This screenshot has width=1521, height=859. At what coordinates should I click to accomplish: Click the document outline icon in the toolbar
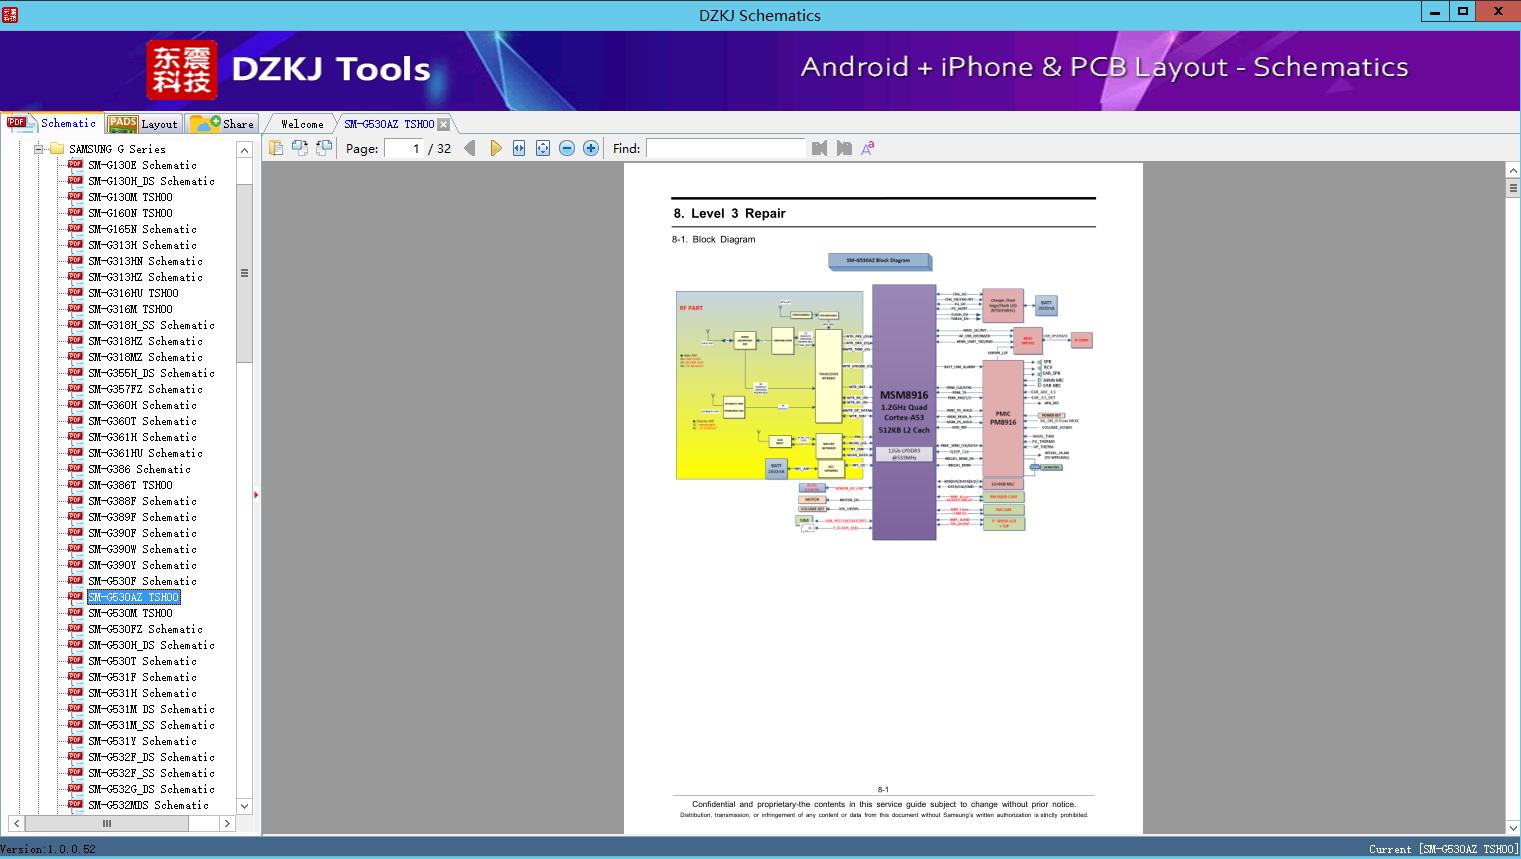click(x=276, y=148)
